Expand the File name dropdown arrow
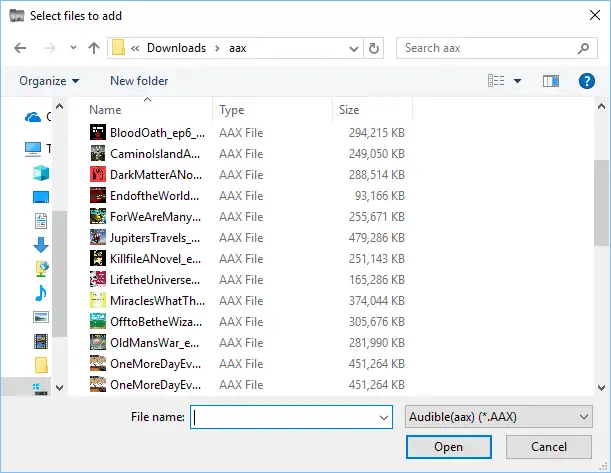Screen dimensions: 611x473 [384, 417]
